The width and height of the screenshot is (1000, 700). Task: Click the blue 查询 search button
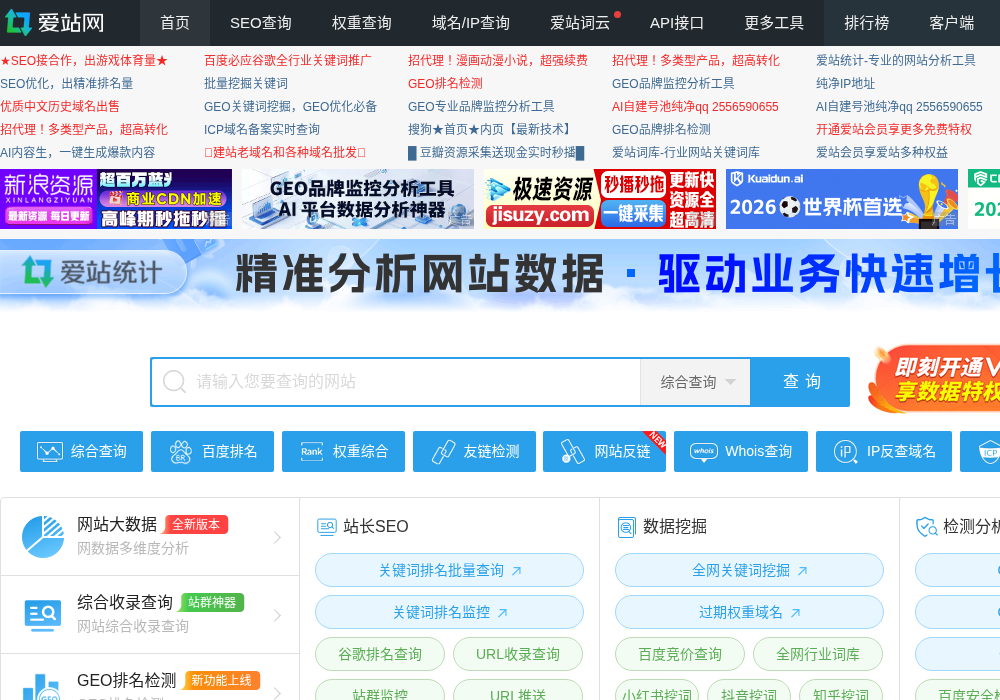pyautogui.click(x=800, y=382)
